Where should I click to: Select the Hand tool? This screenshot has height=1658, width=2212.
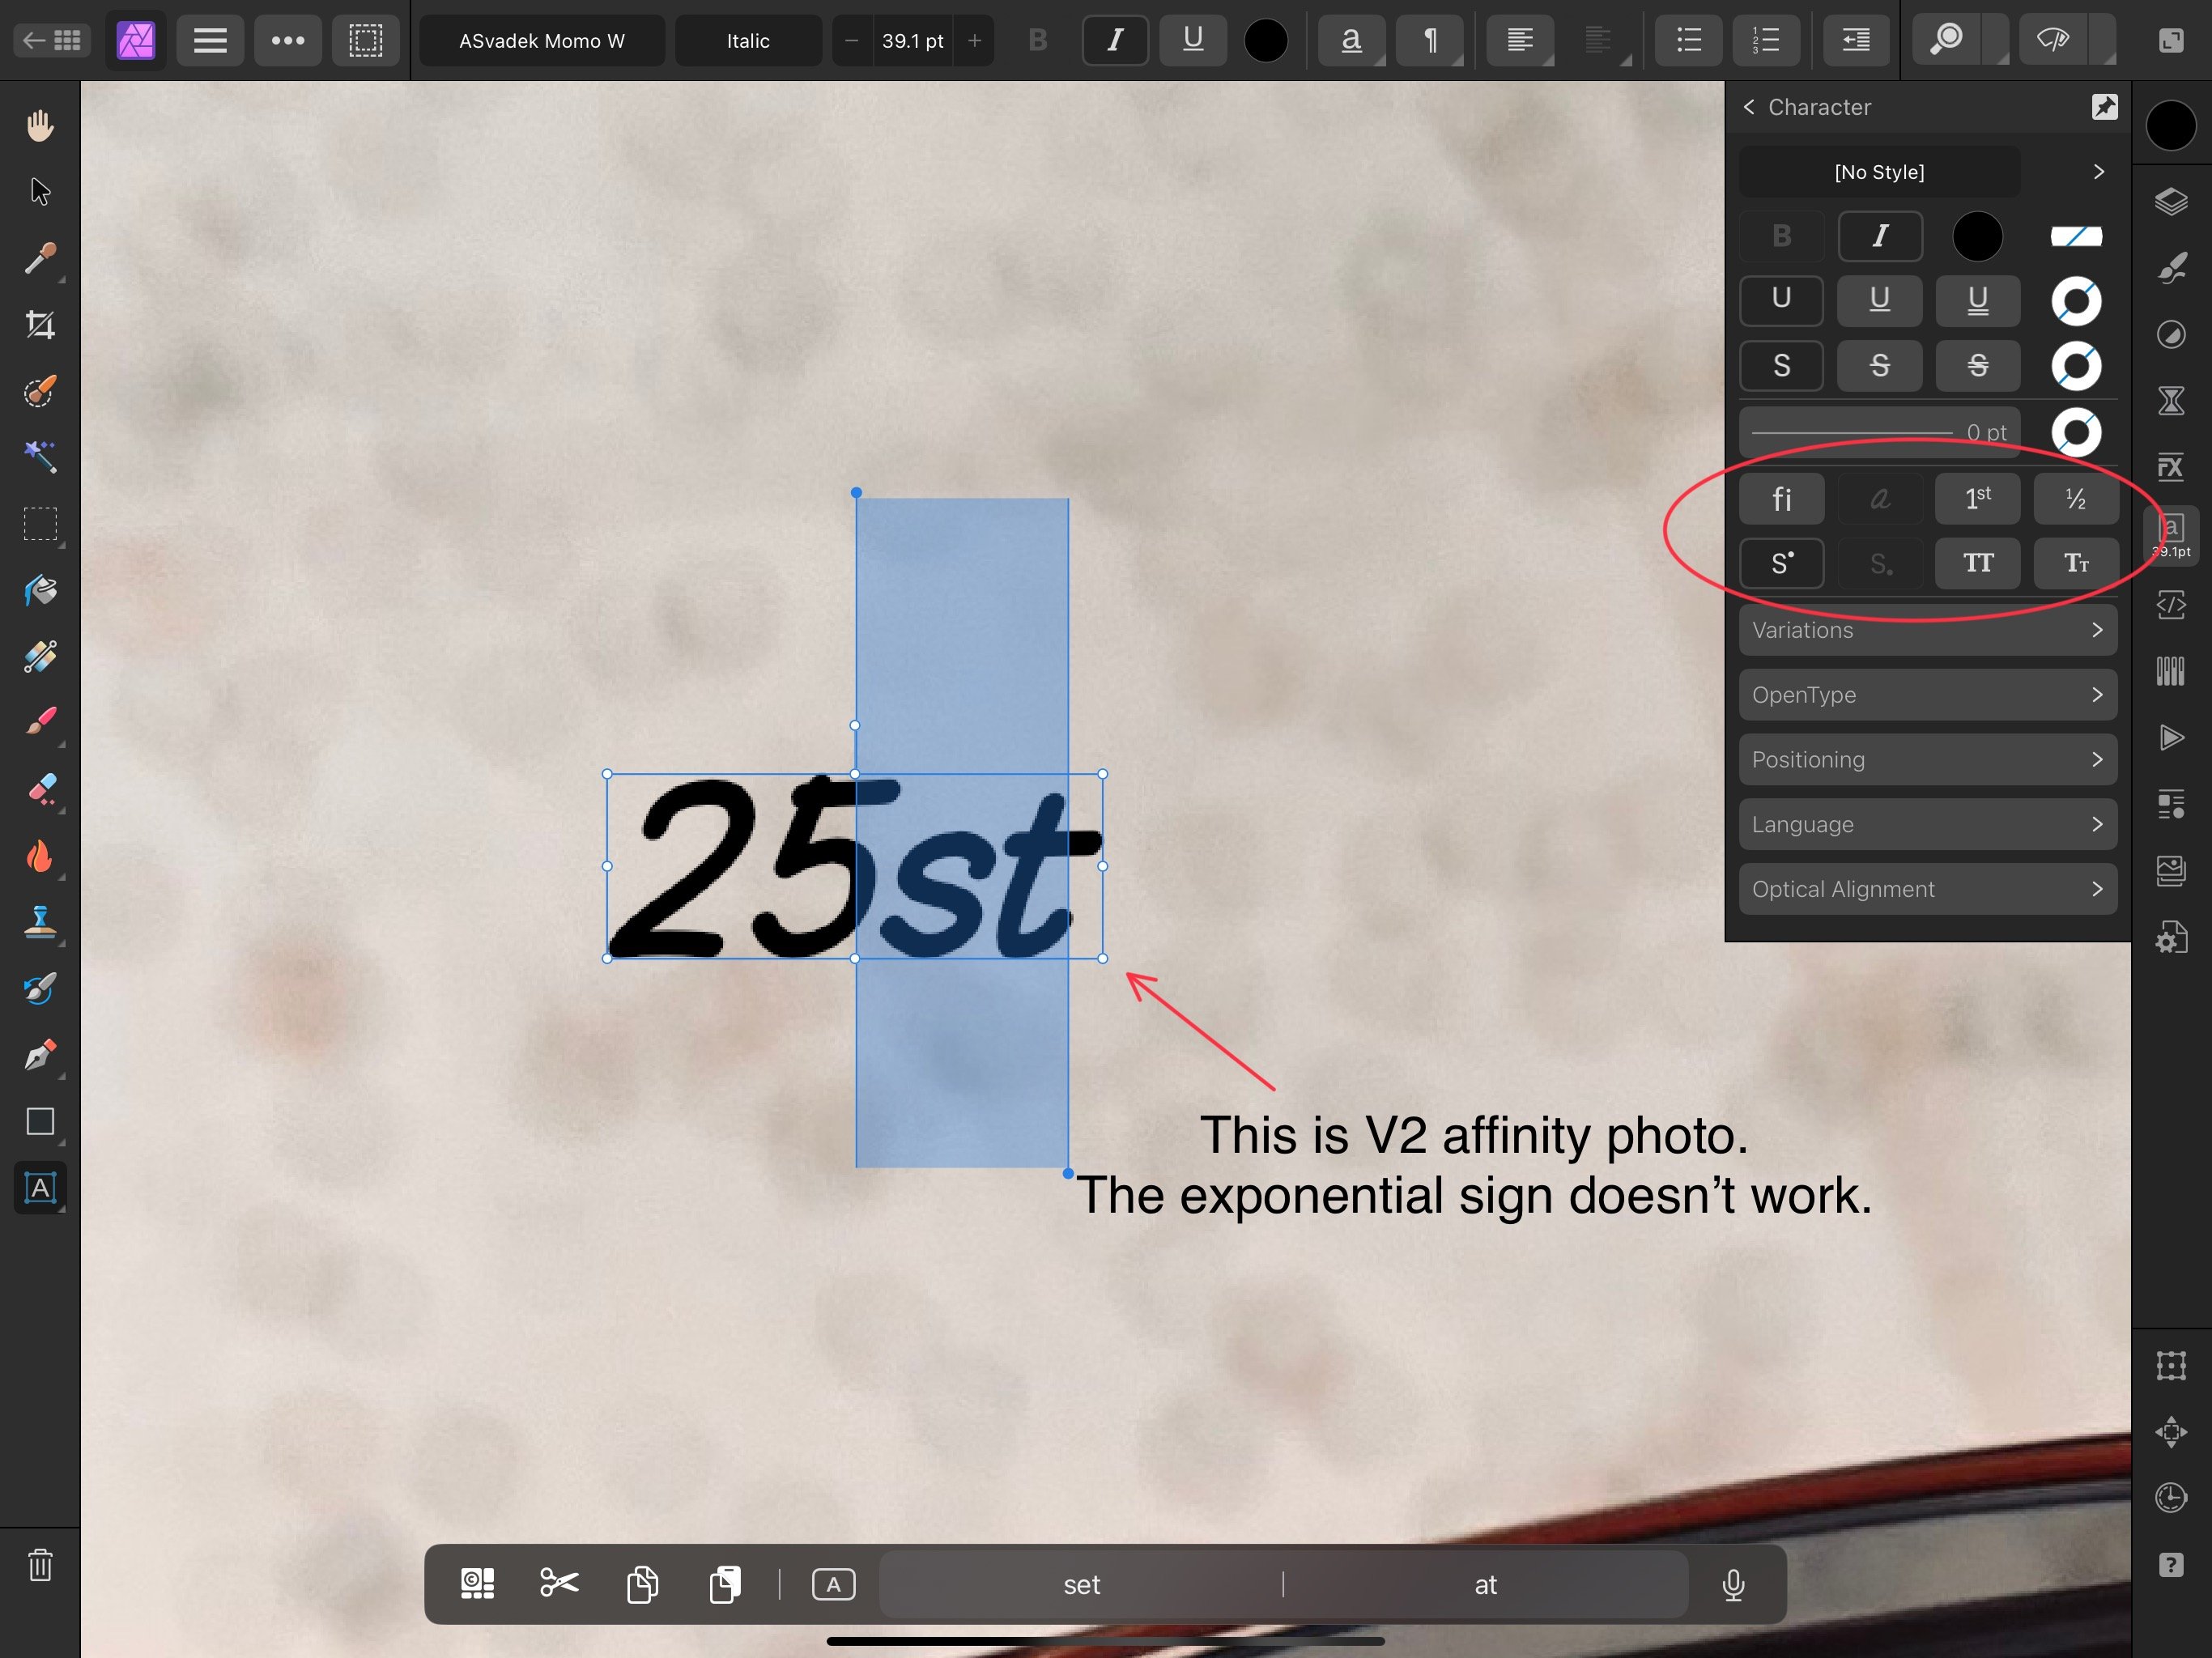(x=40, y=124)
